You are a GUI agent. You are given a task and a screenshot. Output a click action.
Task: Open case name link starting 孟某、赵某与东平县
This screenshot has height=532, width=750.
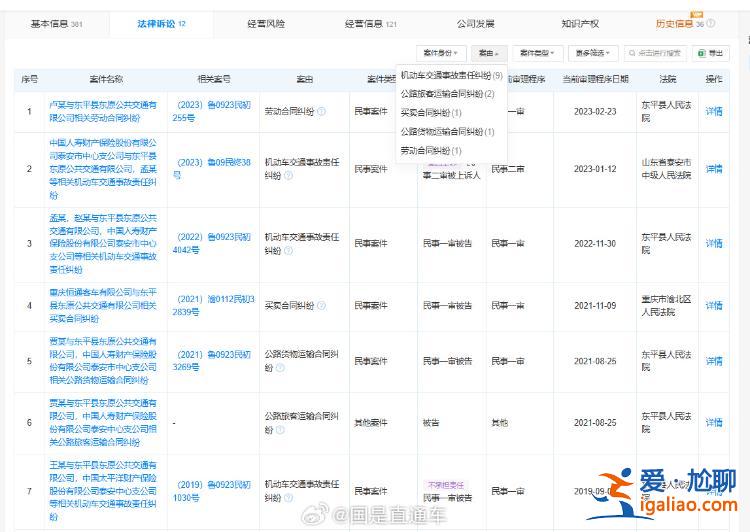pyautogui.click(x=103, y=244)
